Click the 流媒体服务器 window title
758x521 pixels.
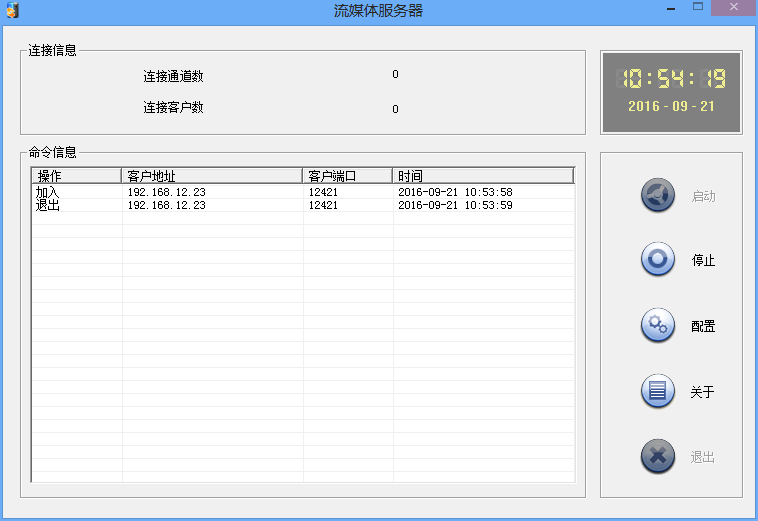(x=379, y=11)
